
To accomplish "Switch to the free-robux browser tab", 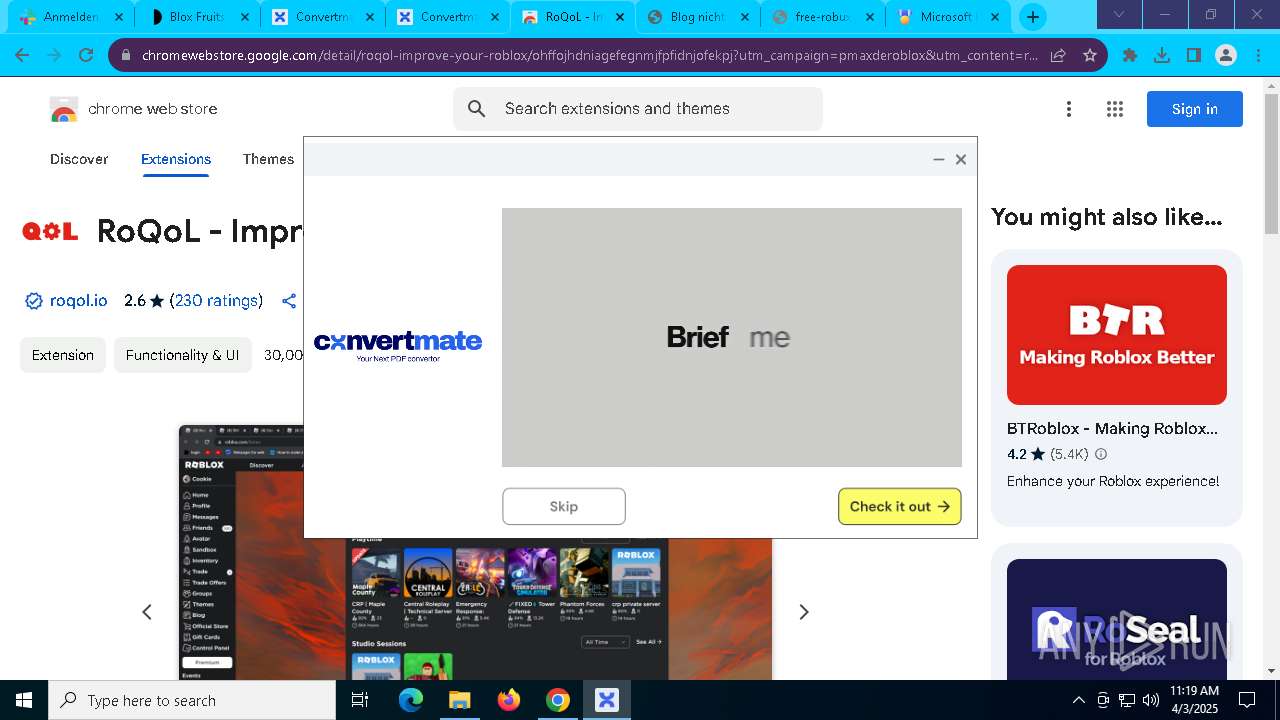I will pos(822,17).
